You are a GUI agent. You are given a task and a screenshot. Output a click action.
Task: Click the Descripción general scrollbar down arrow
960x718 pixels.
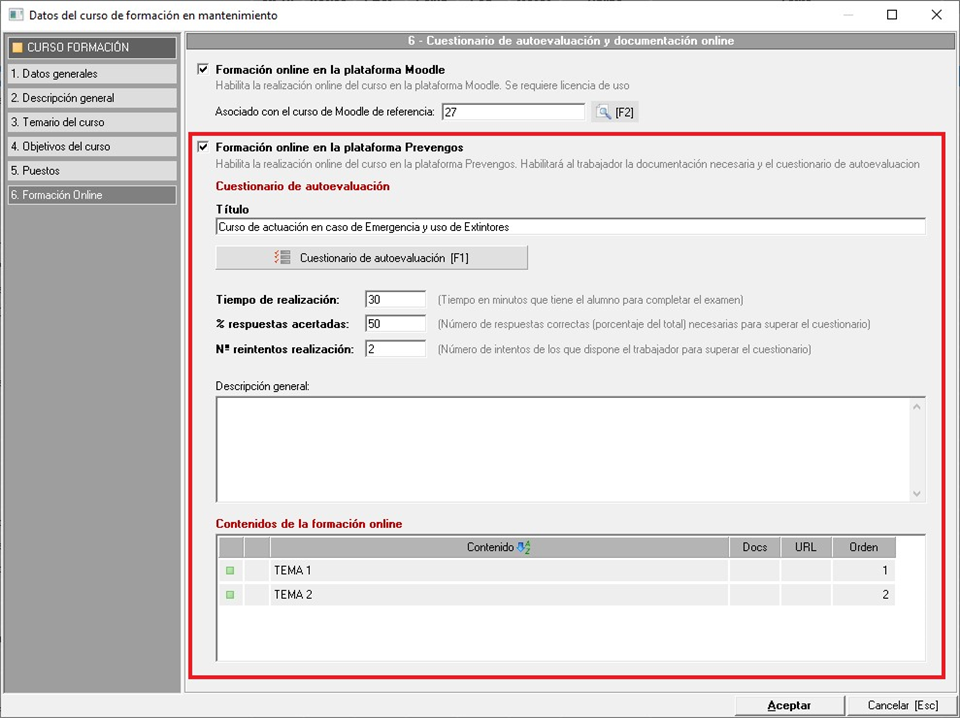[918, 494]
